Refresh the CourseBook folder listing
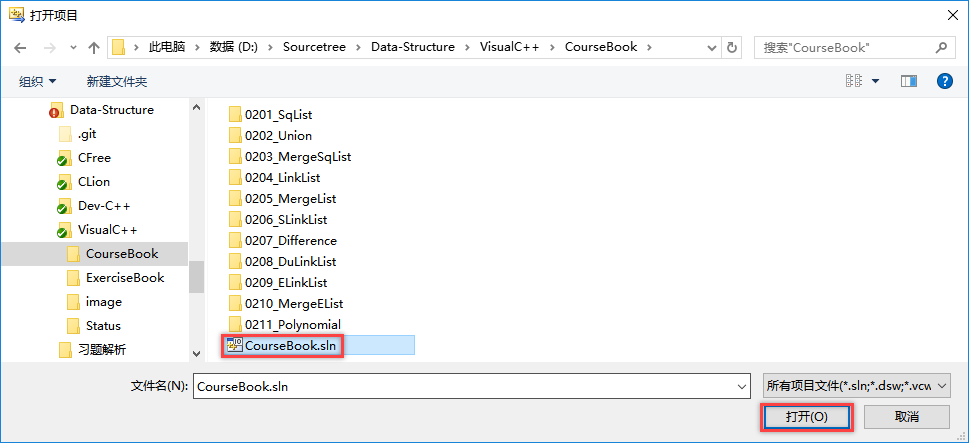The height and width of the screenshot is (443, 969). [732, 47]
